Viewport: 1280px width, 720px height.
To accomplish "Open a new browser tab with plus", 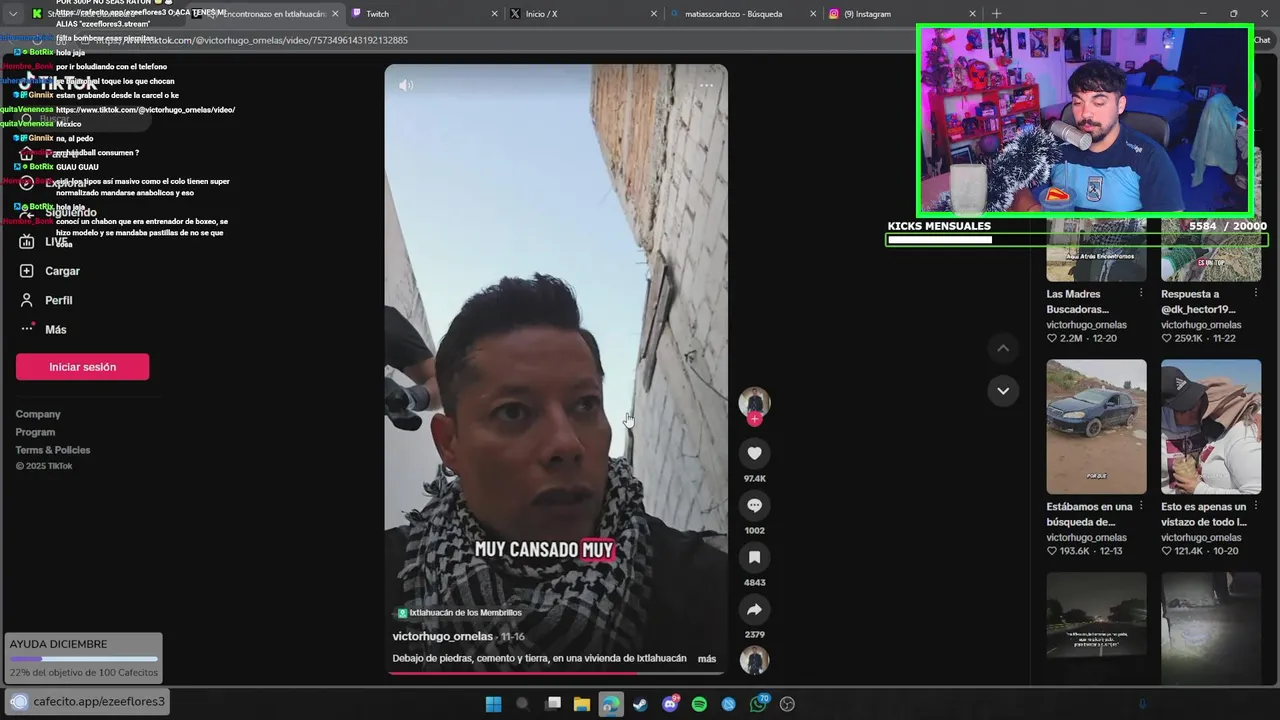I will coord(996,14).
